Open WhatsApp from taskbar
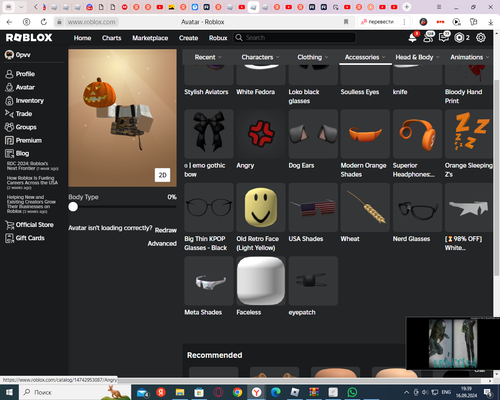The image size is (500, 400). 352,392
